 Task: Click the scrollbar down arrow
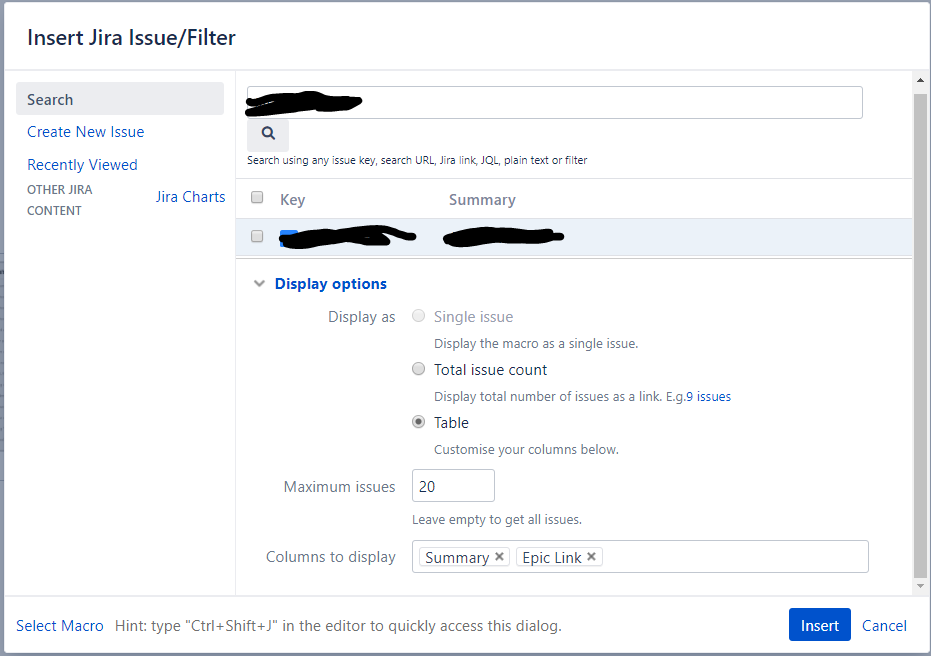pyautogui.click(x=920, y=586)
